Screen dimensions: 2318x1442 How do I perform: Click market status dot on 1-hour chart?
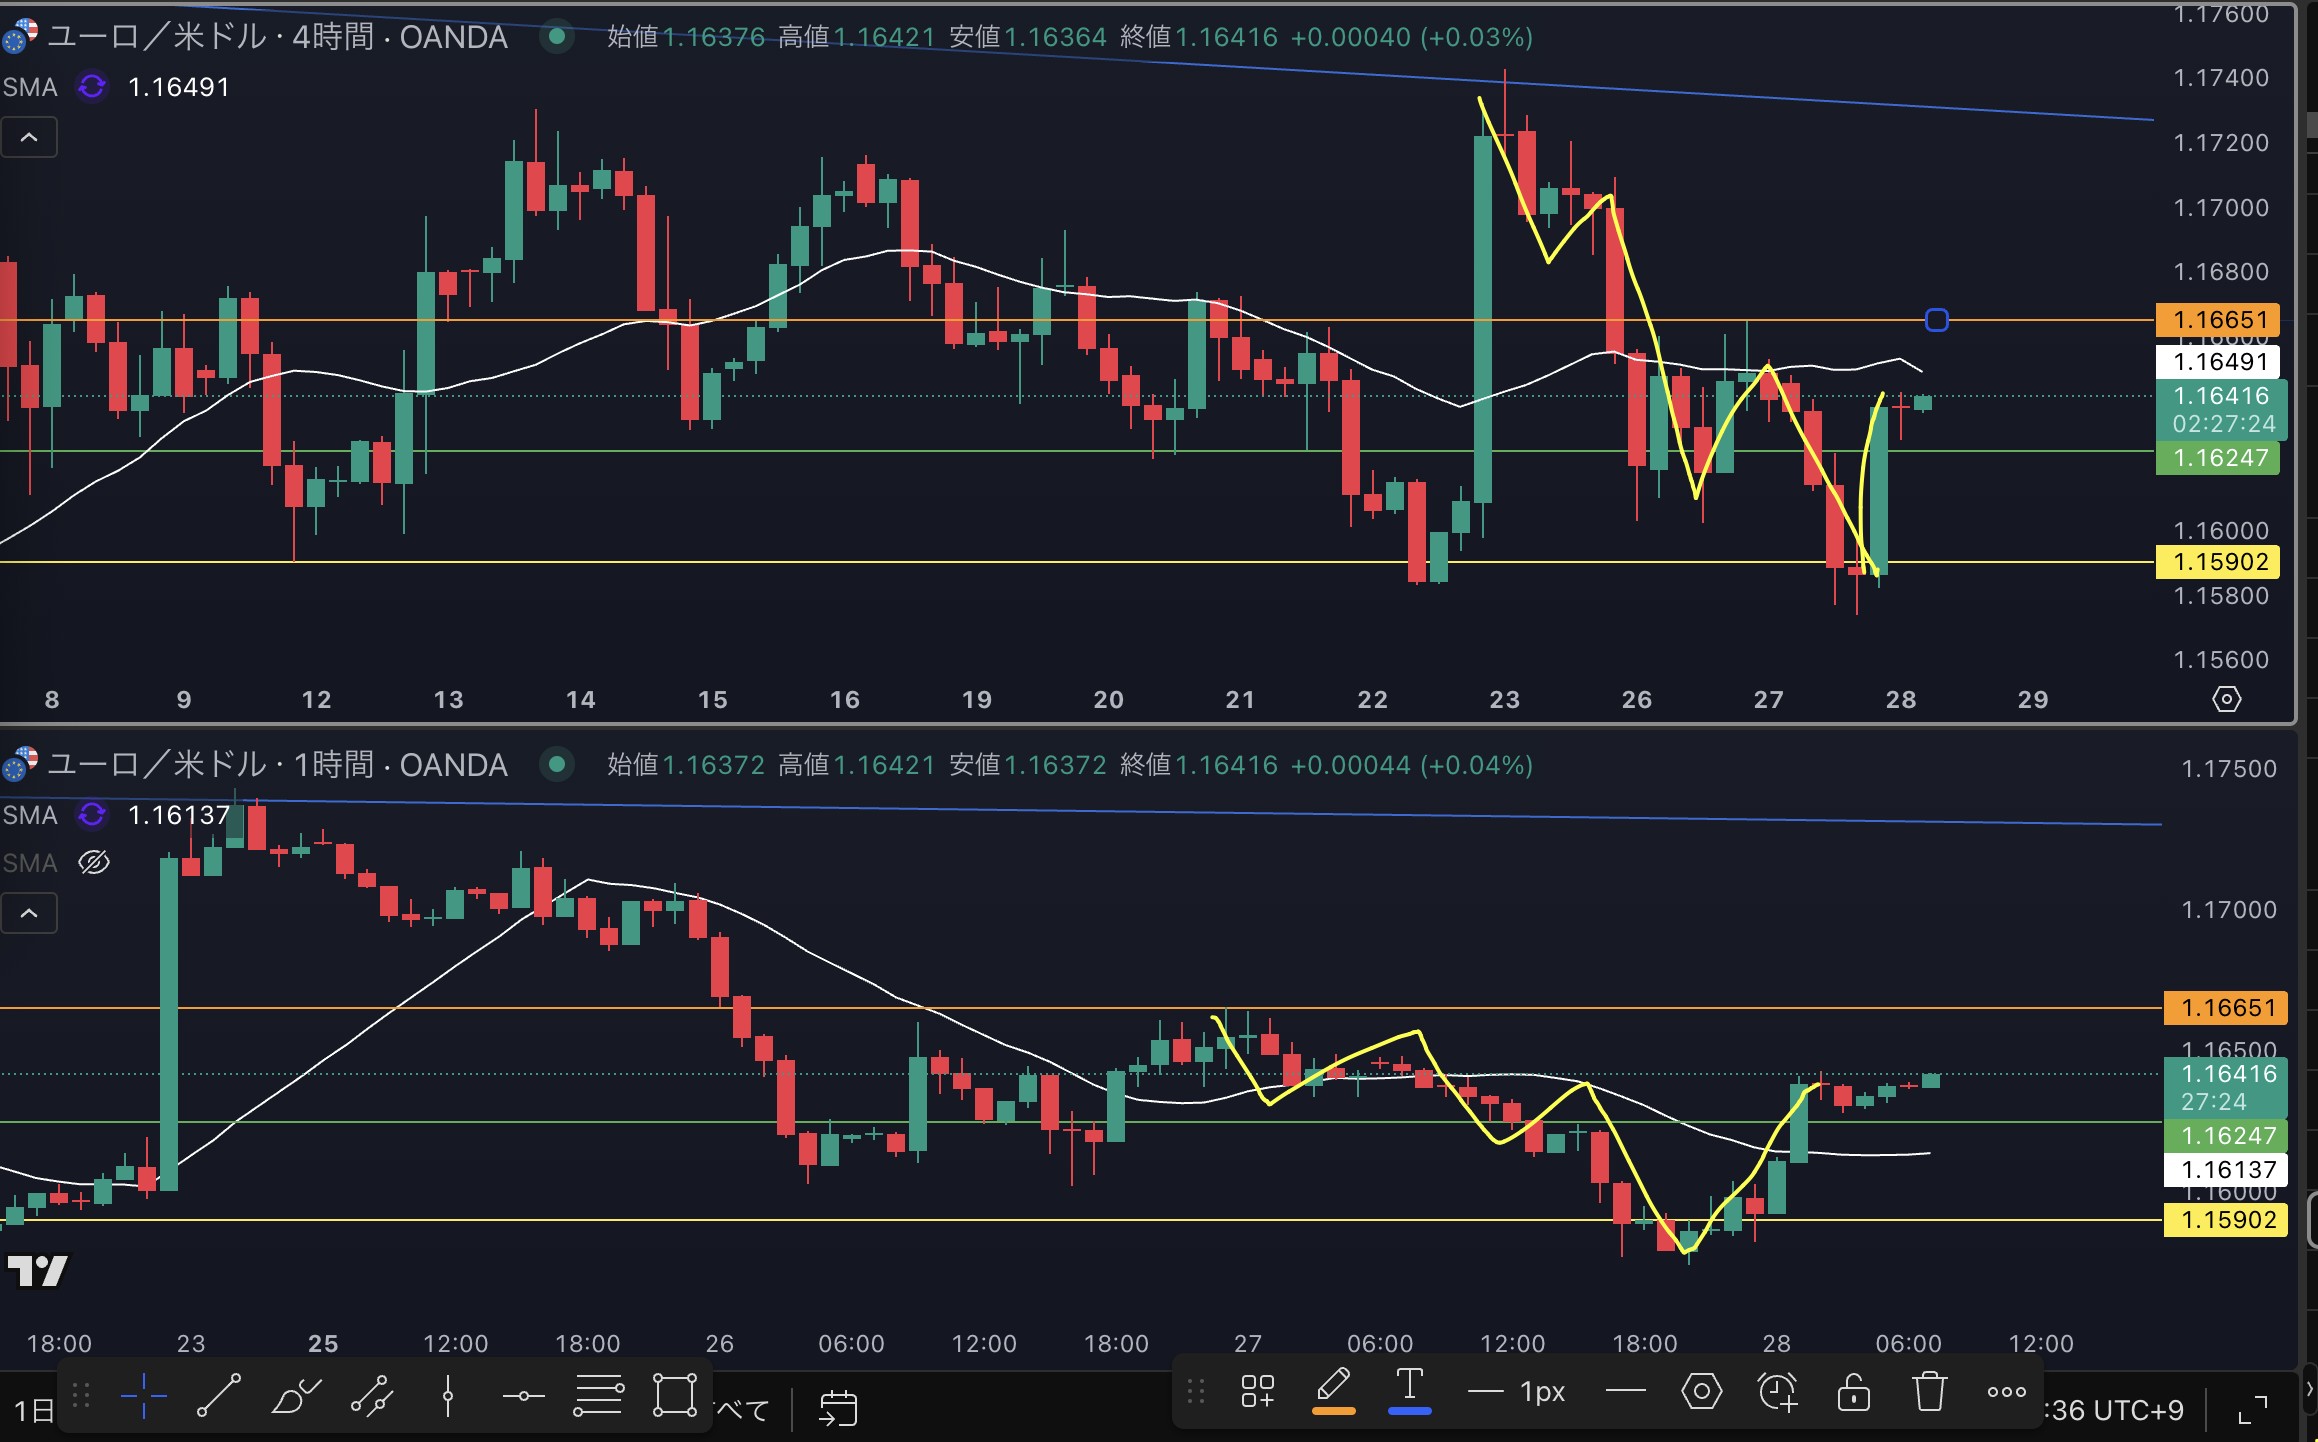pos(557,765)
